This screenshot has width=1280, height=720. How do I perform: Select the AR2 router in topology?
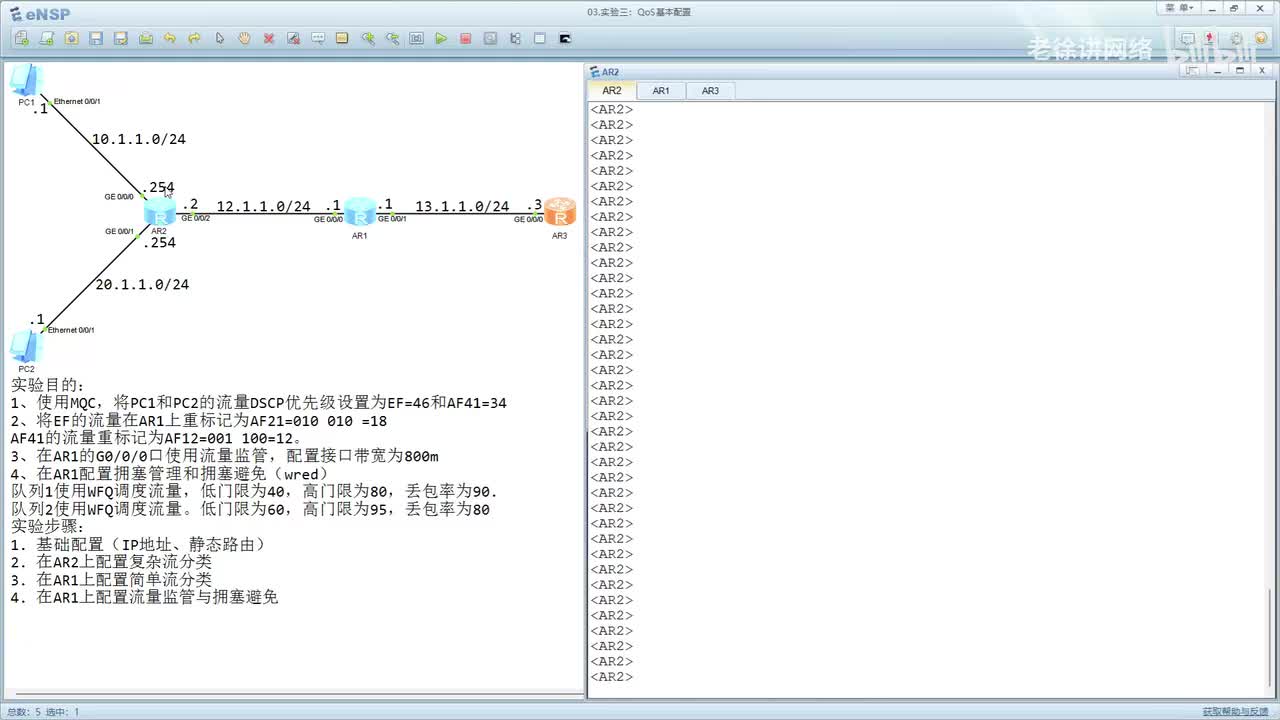point(160,212)
